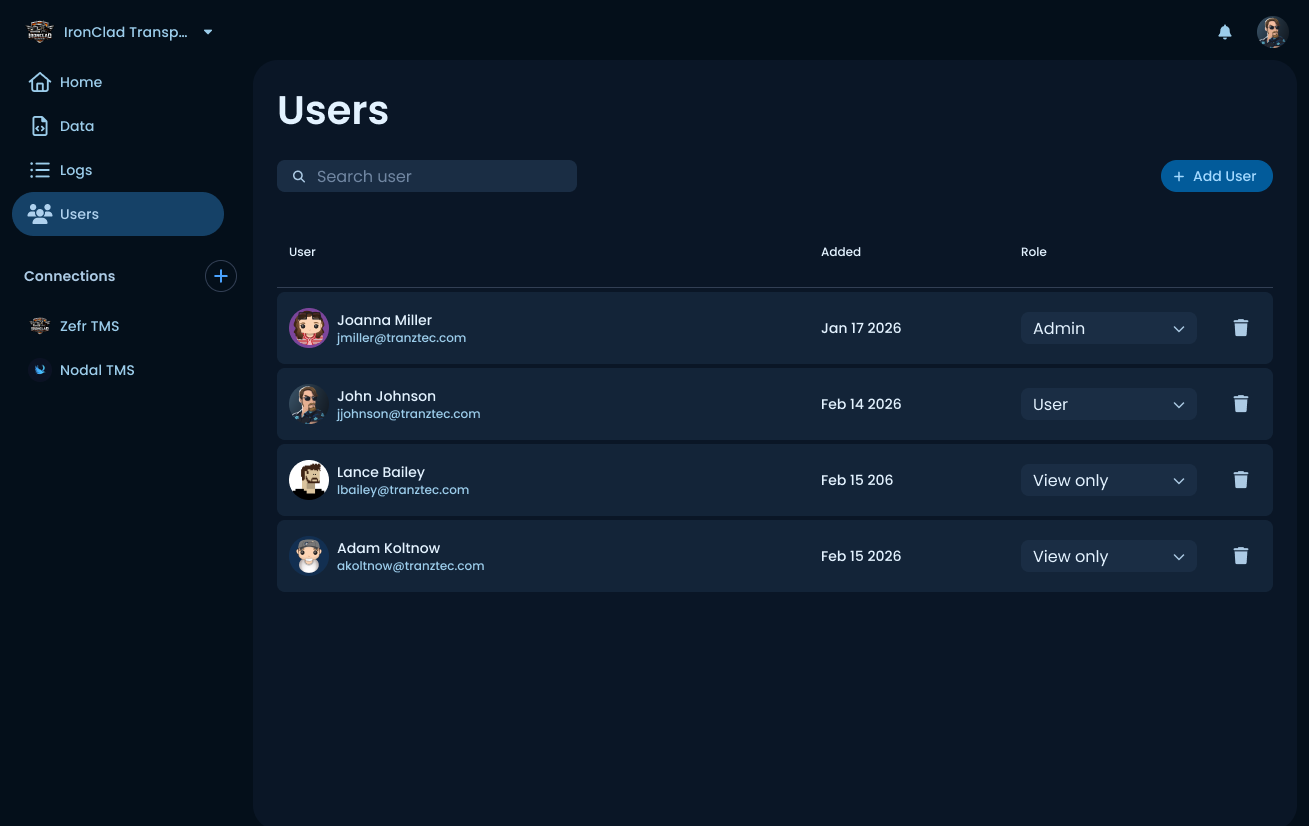Delete John Johnson with the trash icon
The width and height of the screenshot is (1309, 826).
pyautogui.click(x=1241, y=404)
